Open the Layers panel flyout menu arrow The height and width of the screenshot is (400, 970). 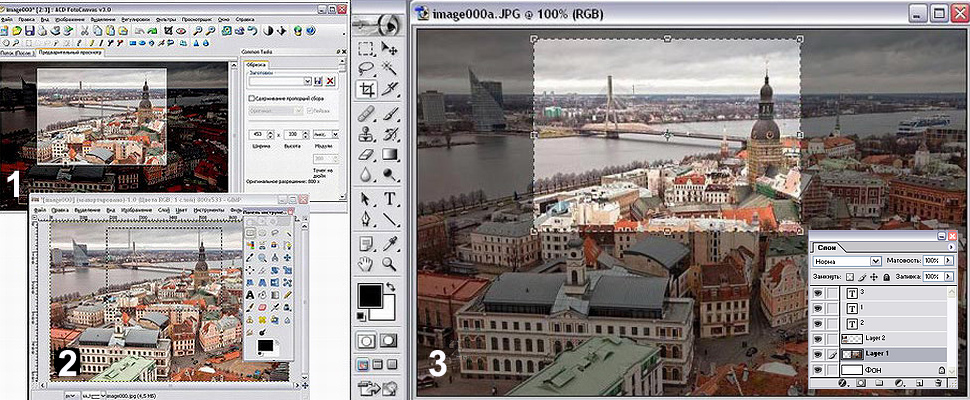[x=951, y=247]
